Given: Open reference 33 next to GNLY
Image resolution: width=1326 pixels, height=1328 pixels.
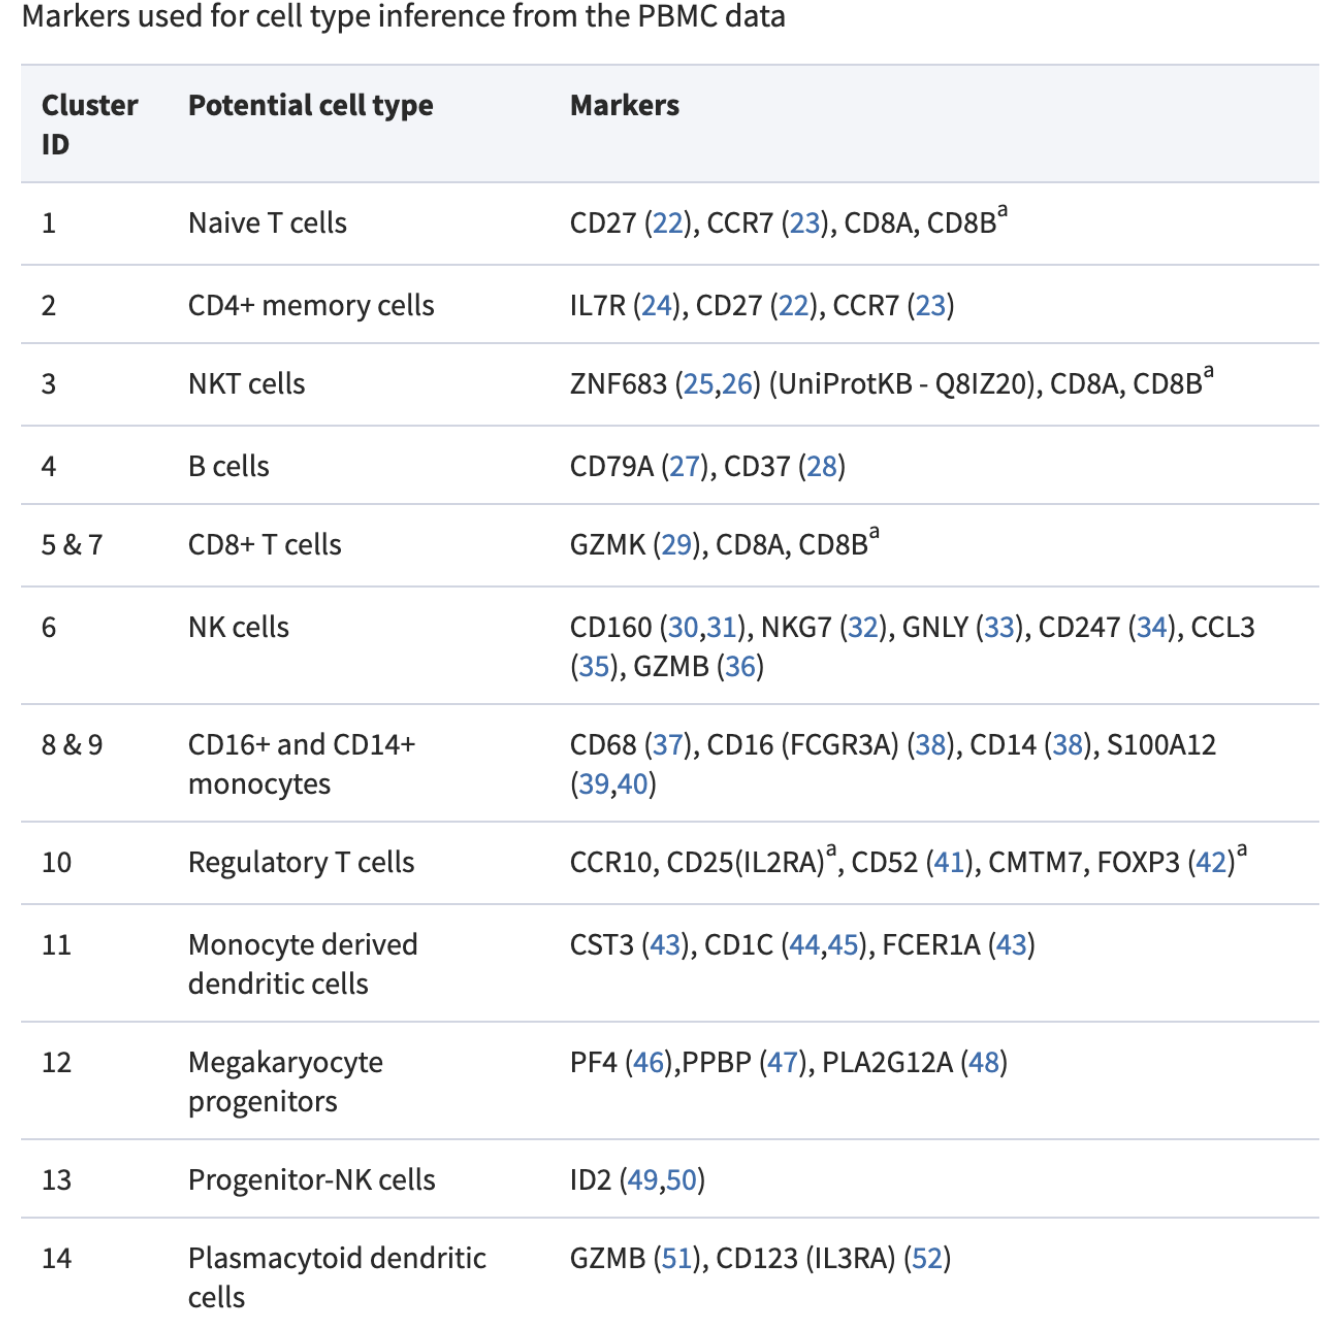Looking at the screenshot, I should [999, 628].
